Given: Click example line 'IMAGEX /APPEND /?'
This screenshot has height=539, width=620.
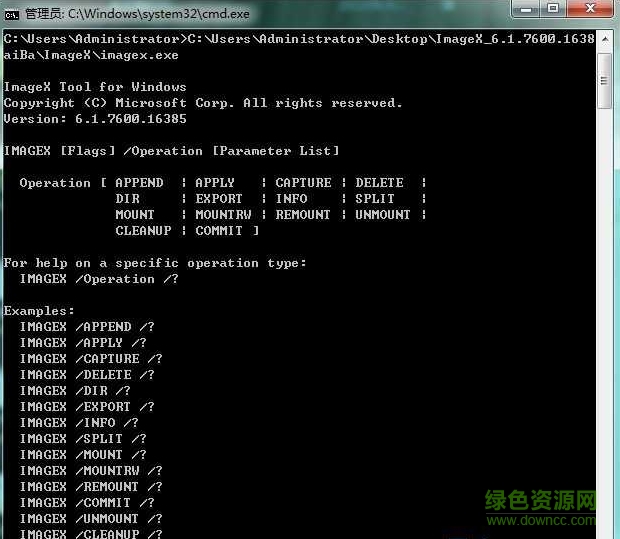Looking at the screenshot, I should 87,327.
